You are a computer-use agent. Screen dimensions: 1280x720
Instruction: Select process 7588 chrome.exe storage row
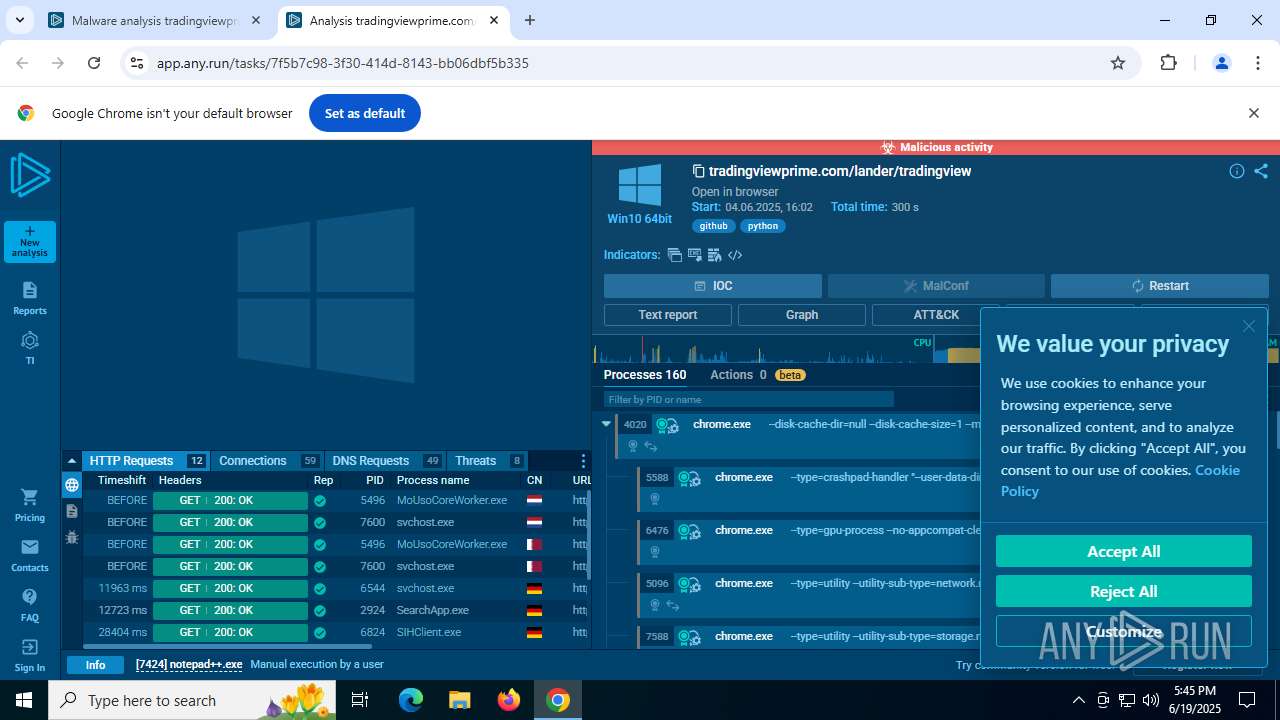click(808, 636)
